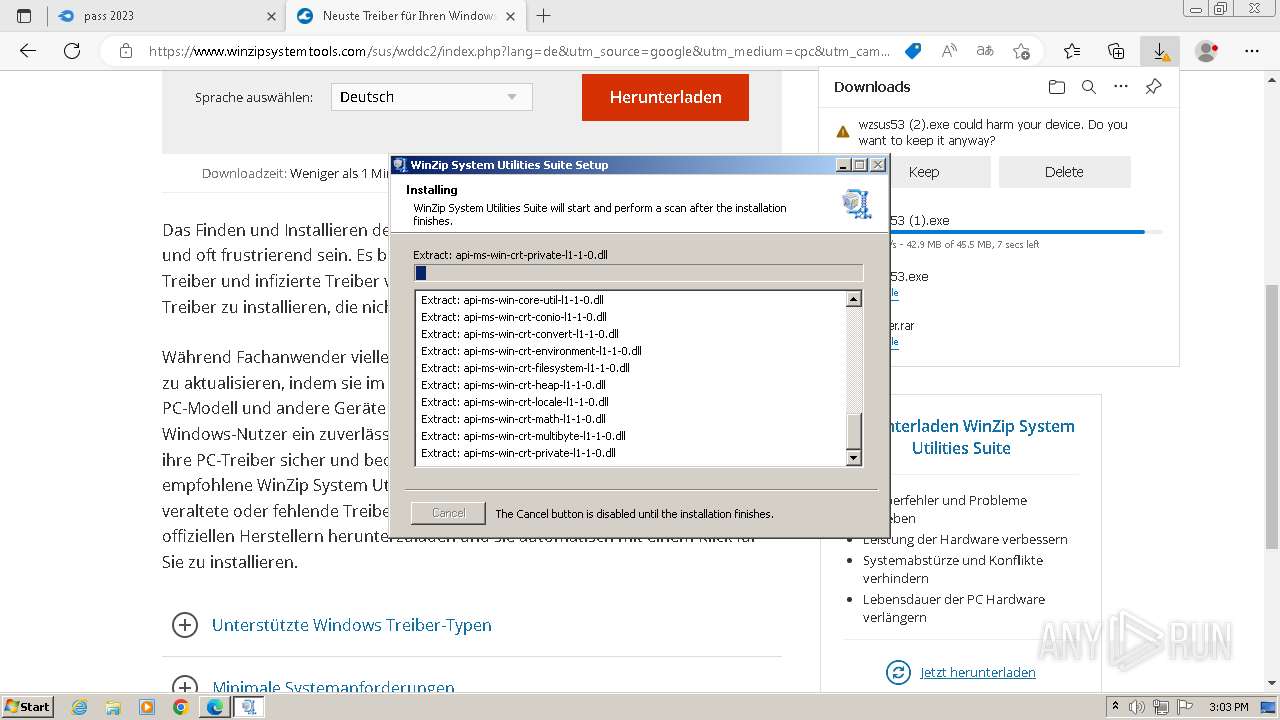Toggle the downloads toolbar icon

1160,51
